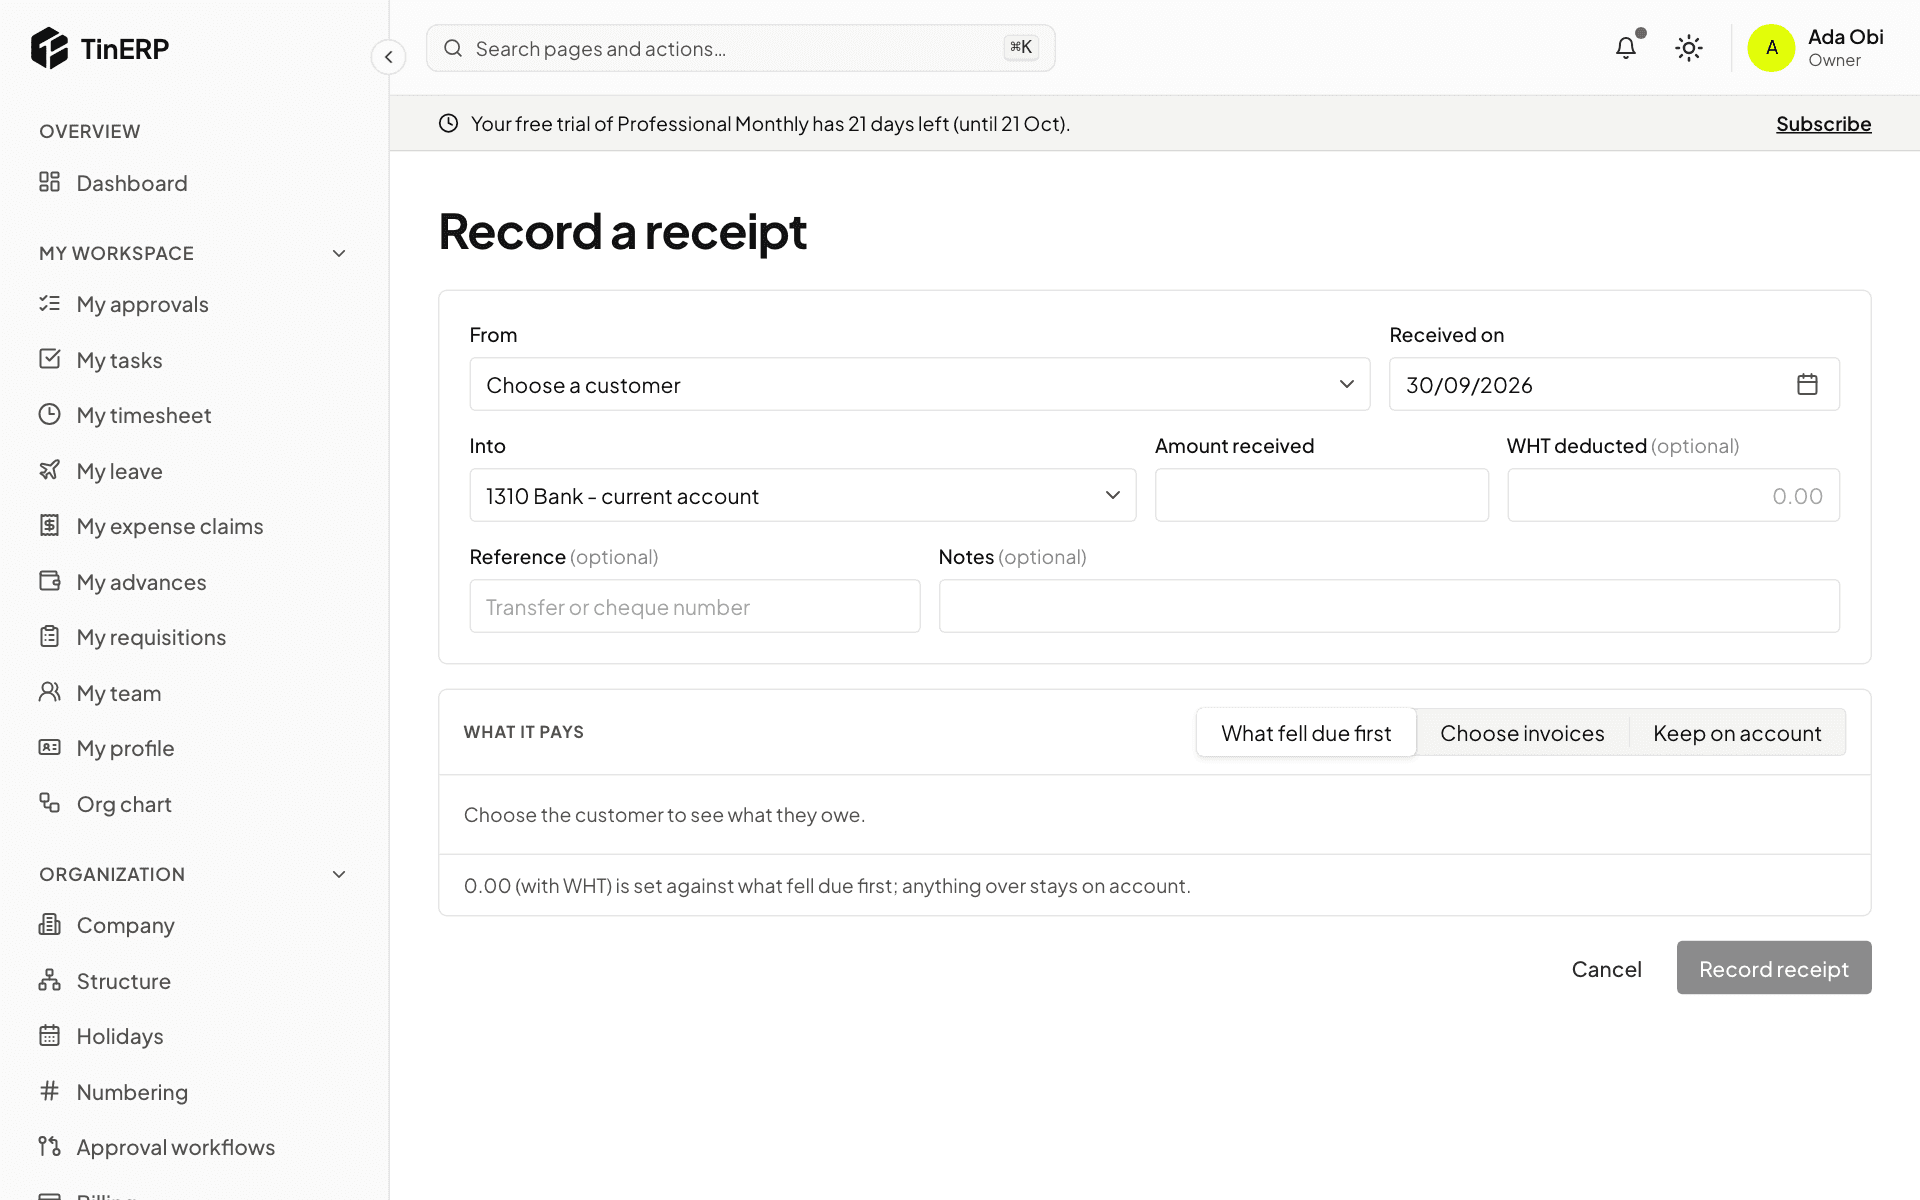Click the Notes input field

[1389, 606]
